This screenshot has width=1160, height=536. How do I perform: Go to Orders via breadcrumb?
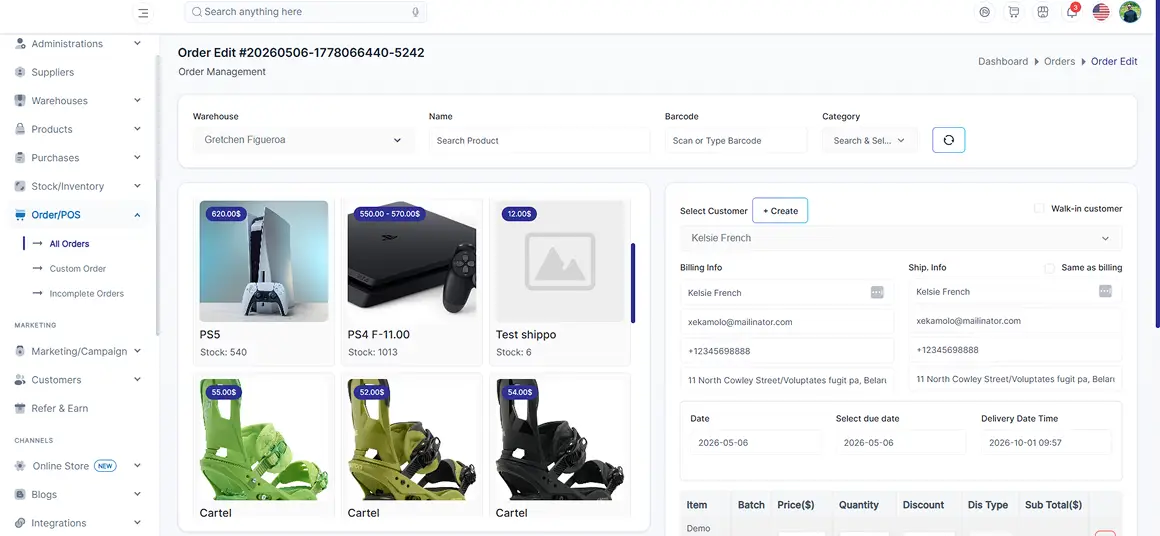click(x=1059, y=61)
